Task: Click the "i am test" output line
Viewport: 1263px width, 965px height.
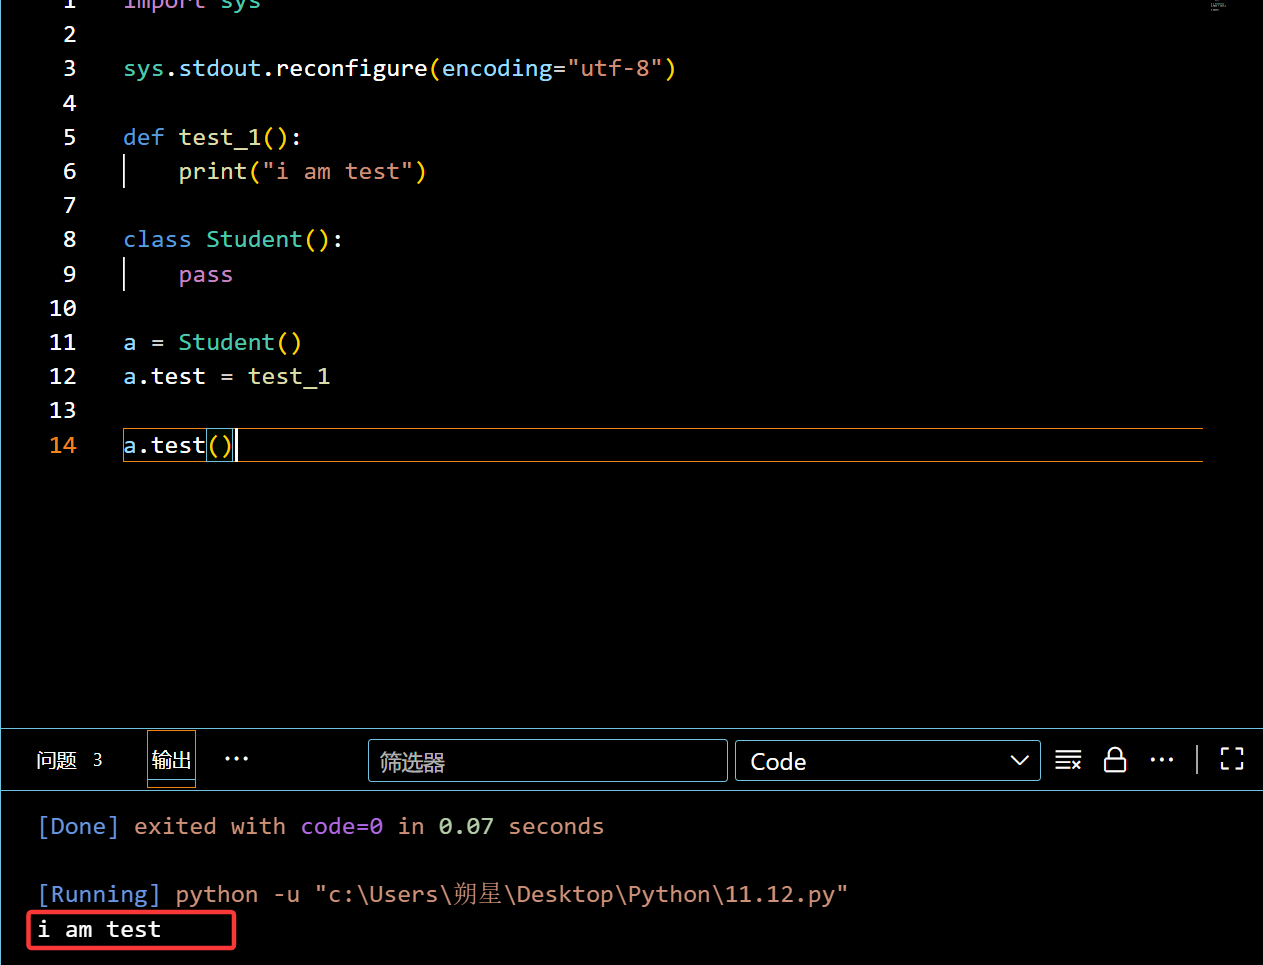Action: (99, 929)
